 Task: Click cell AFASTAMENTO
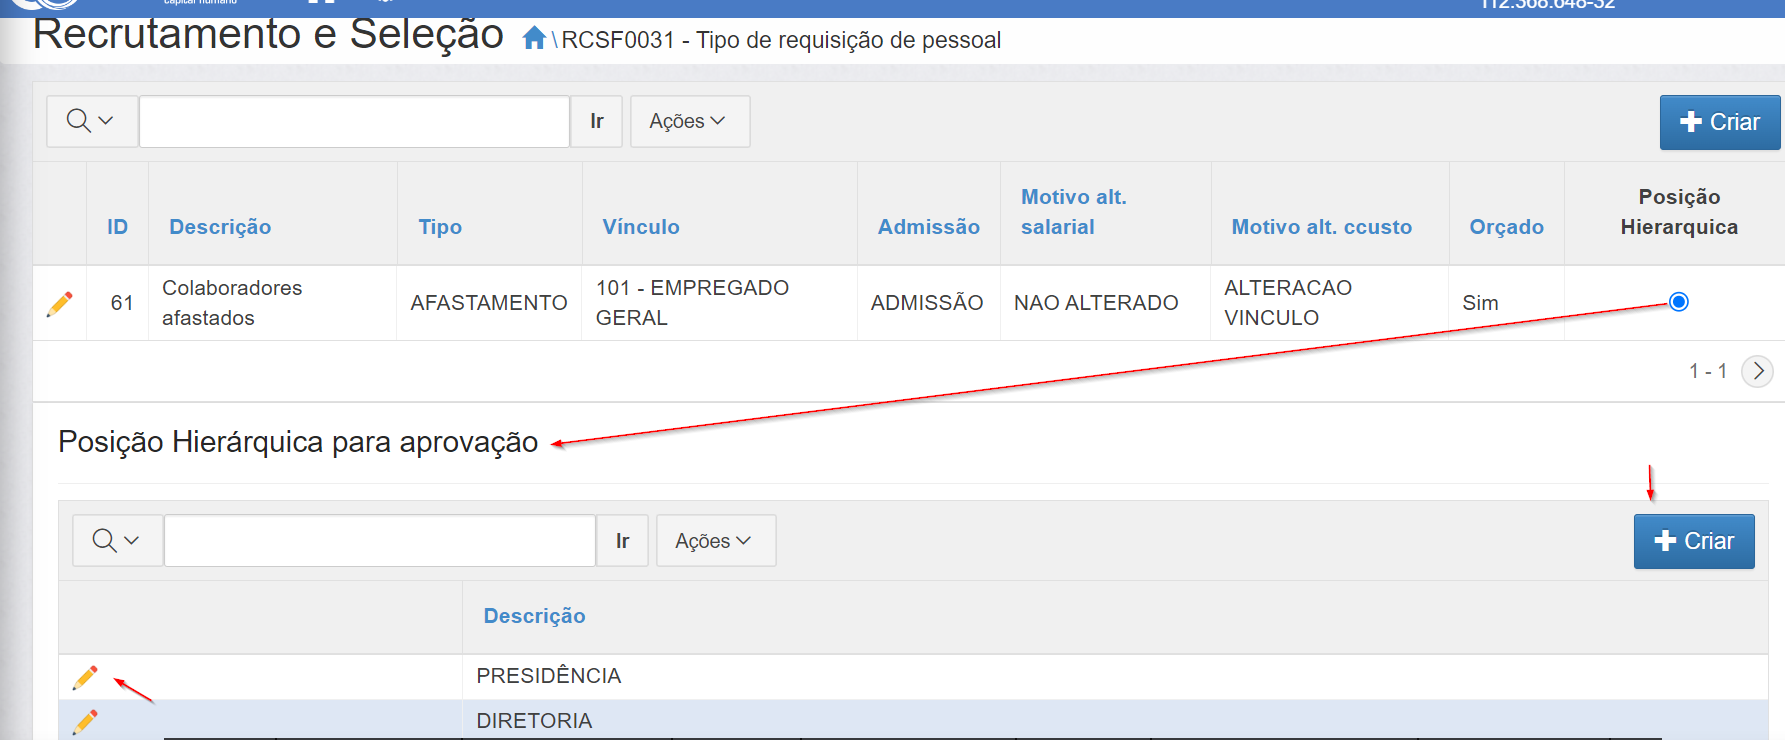pos(489,303)
